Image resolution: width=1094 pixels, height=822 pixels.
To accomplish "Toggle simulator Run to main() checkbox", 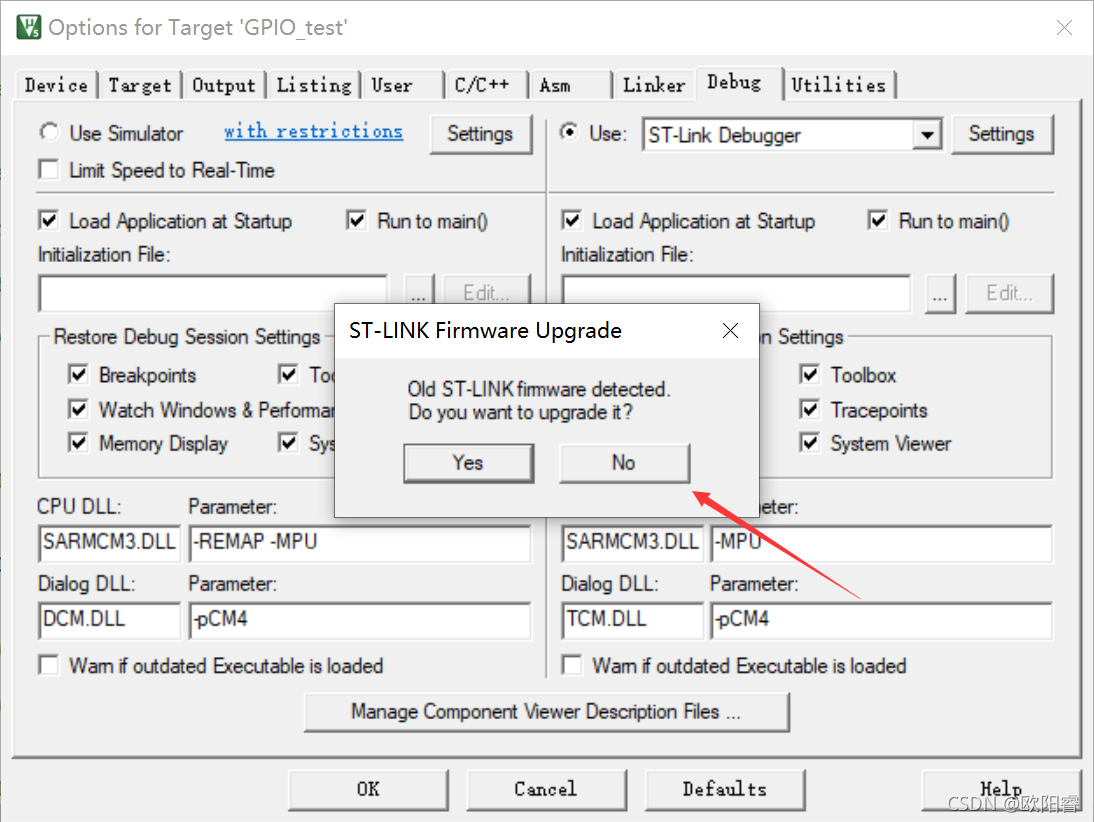I will tap(357, 221).
